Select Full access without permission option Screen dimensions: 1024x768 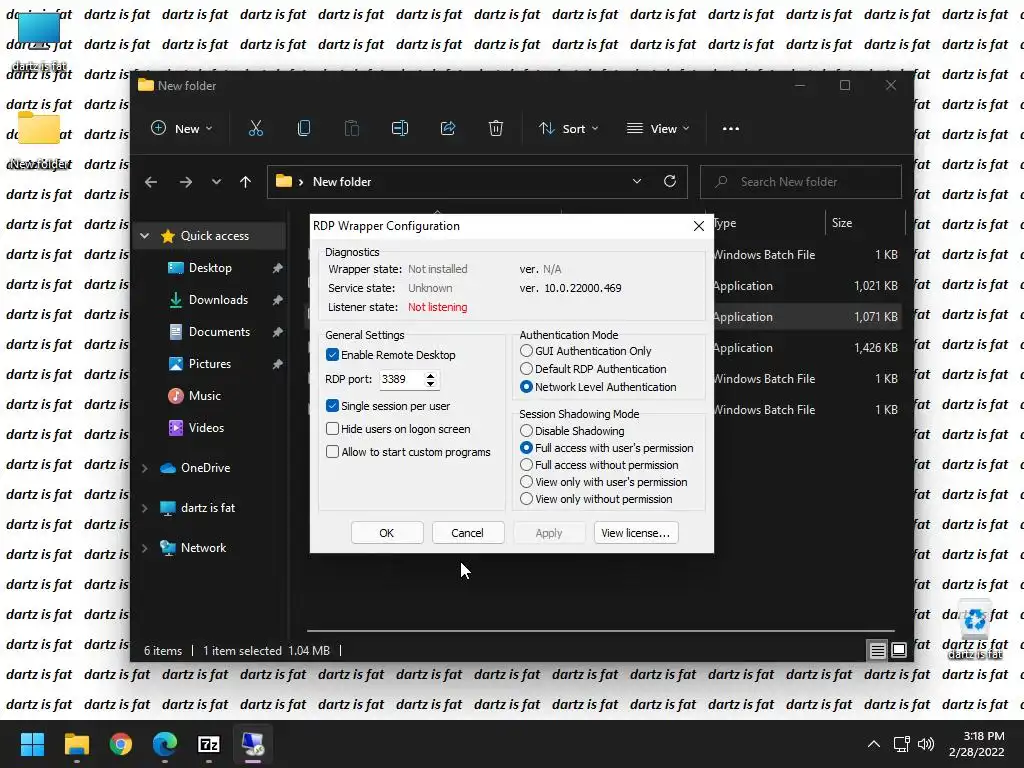(x=526, y=464)
